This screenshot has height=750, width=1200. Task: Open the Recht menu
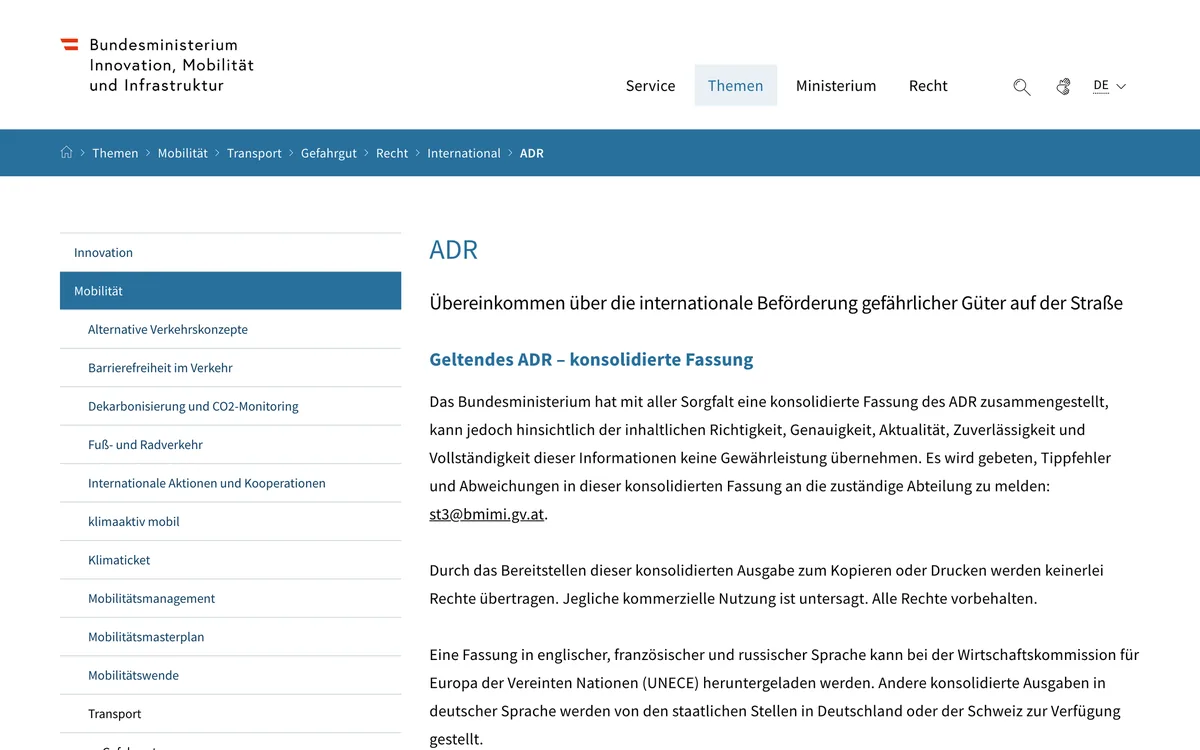(928, 86)
